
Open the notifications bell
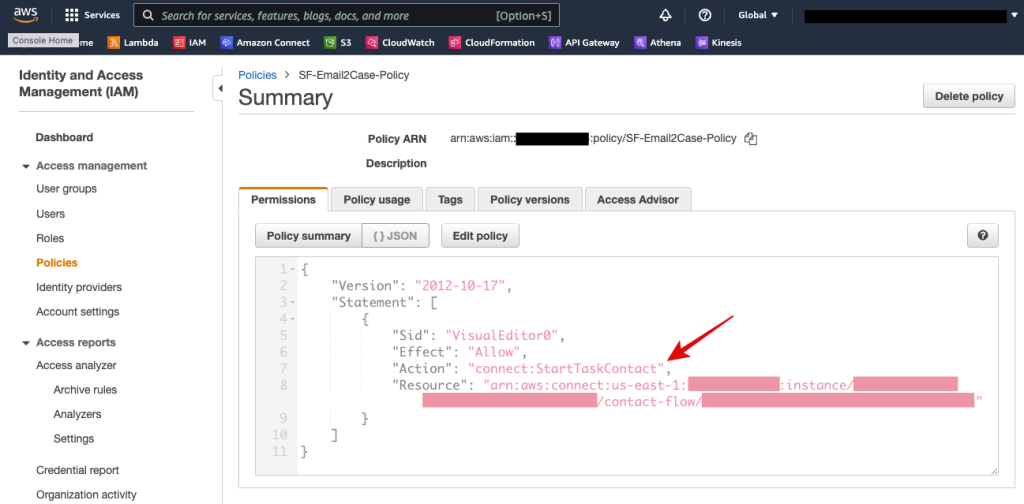(665, 15)
